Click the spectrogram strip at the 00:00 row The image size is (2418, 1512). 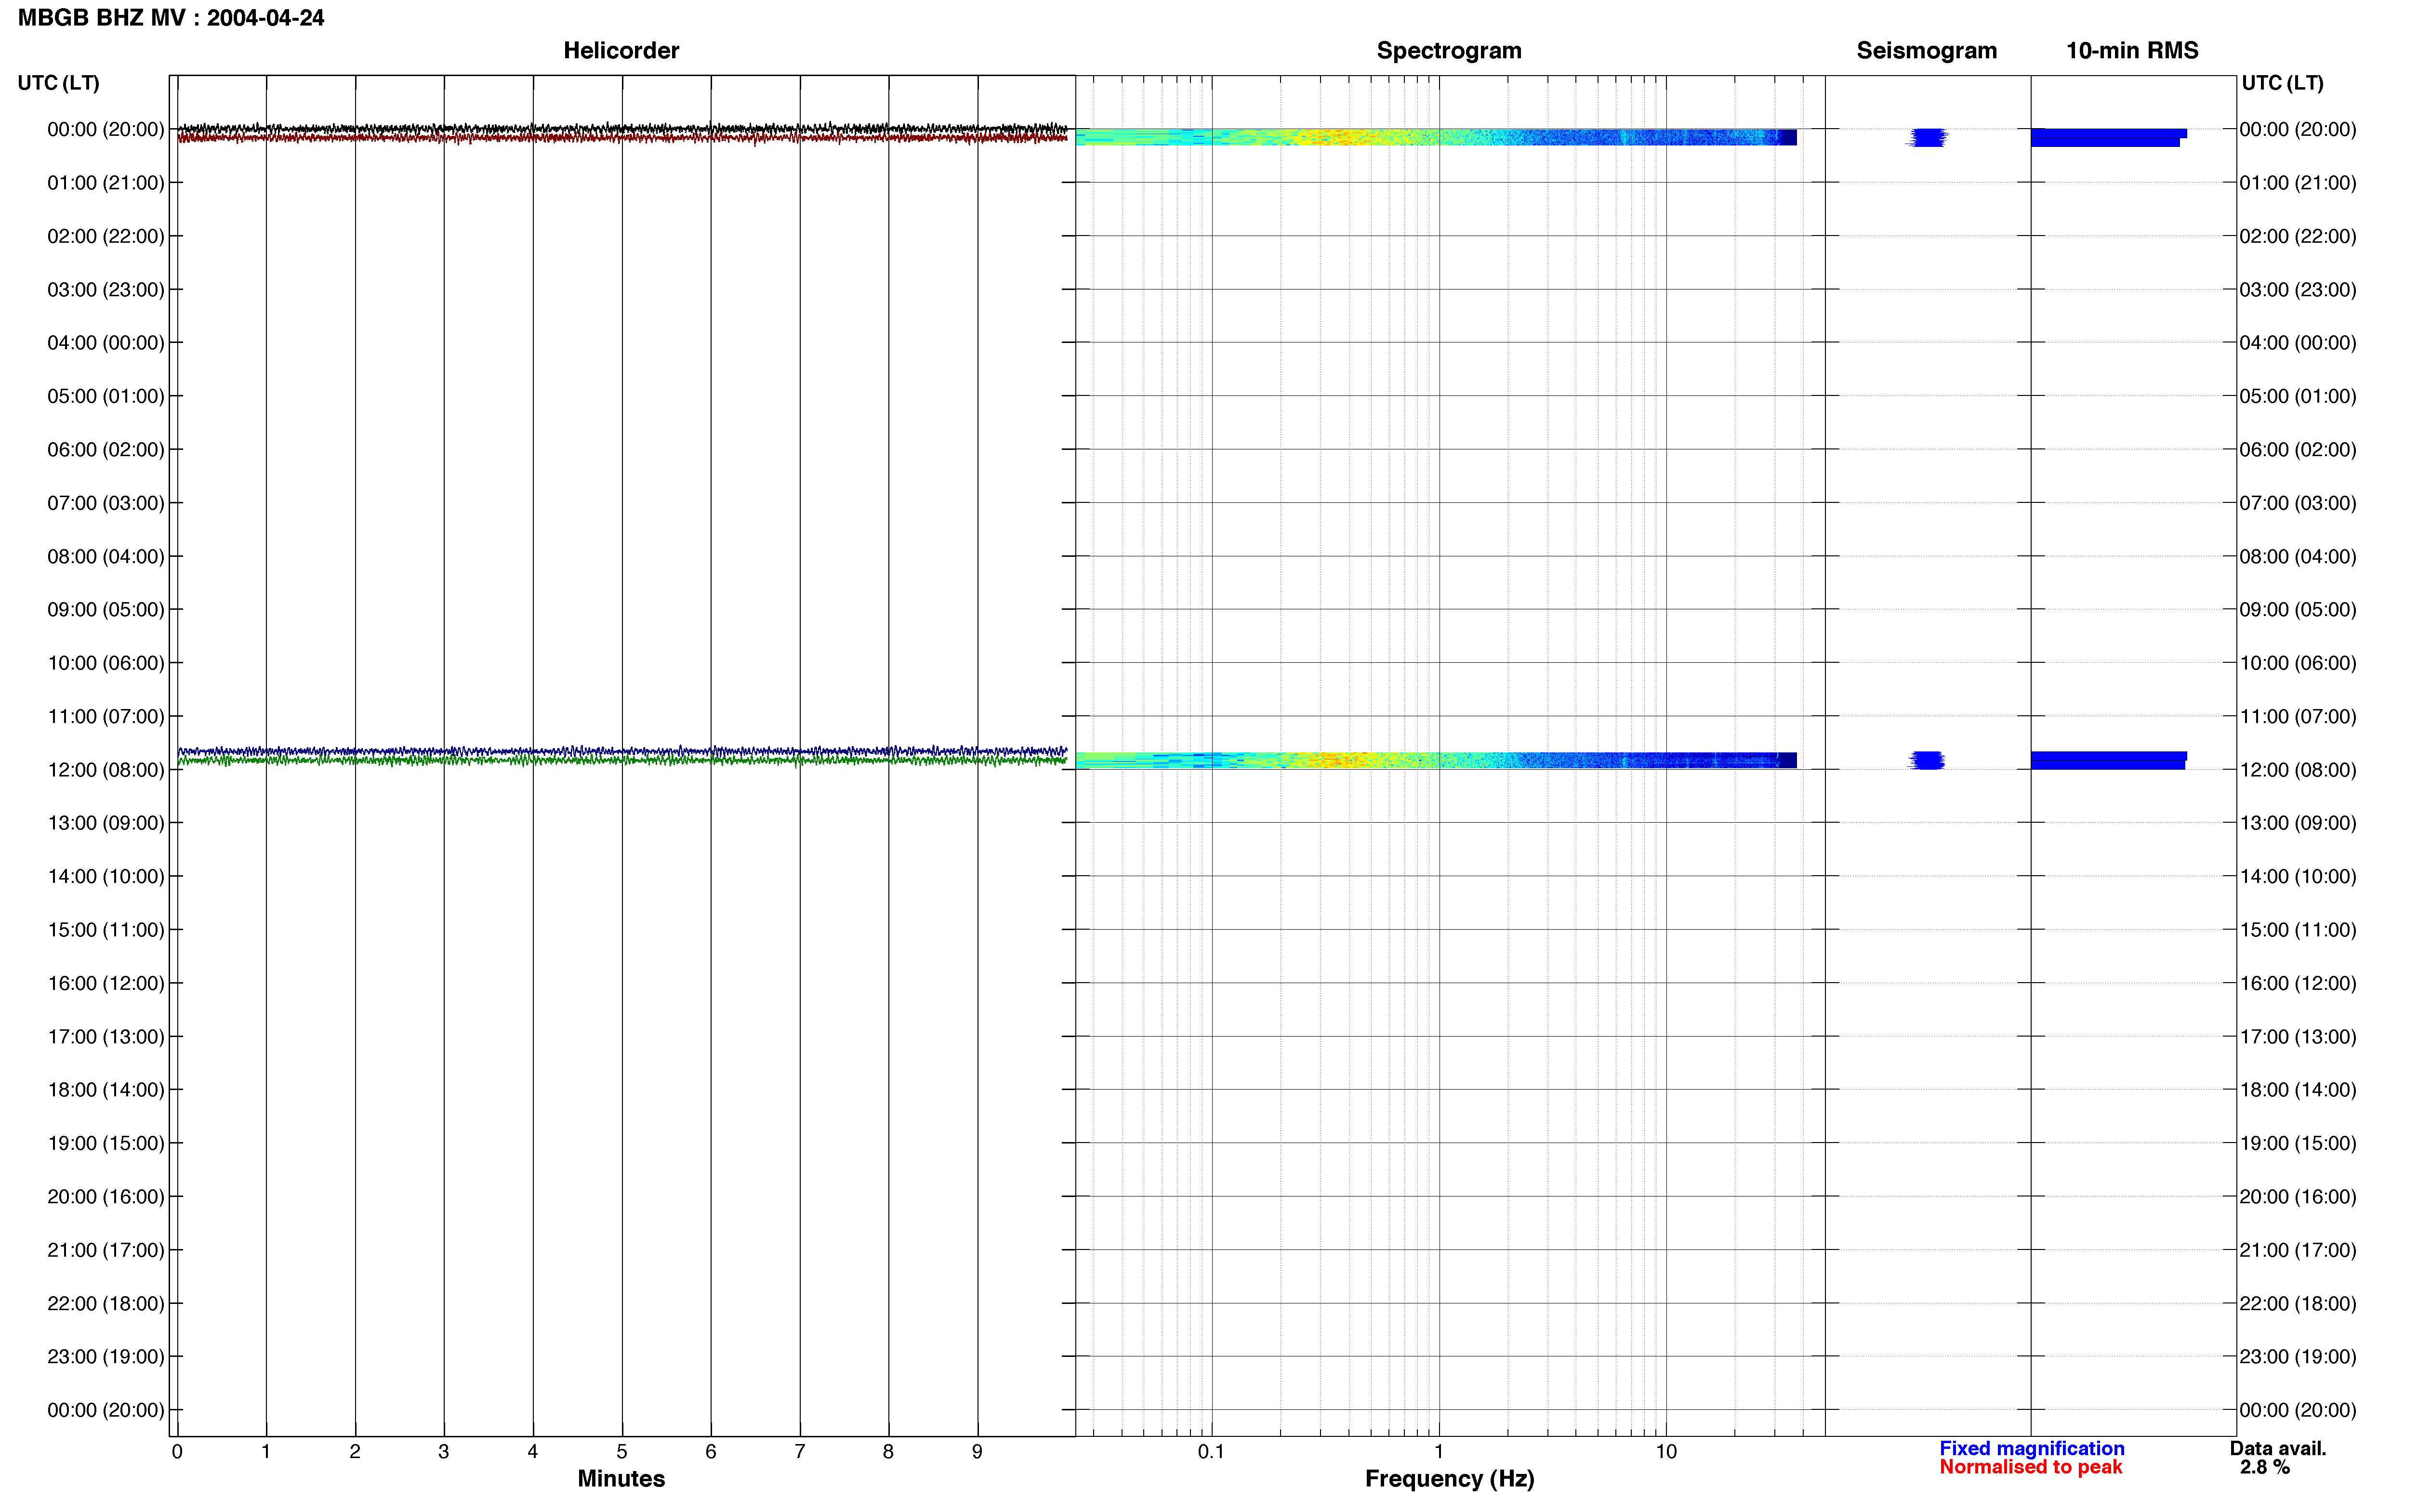pyautogui.click(x=1436, y=137)
